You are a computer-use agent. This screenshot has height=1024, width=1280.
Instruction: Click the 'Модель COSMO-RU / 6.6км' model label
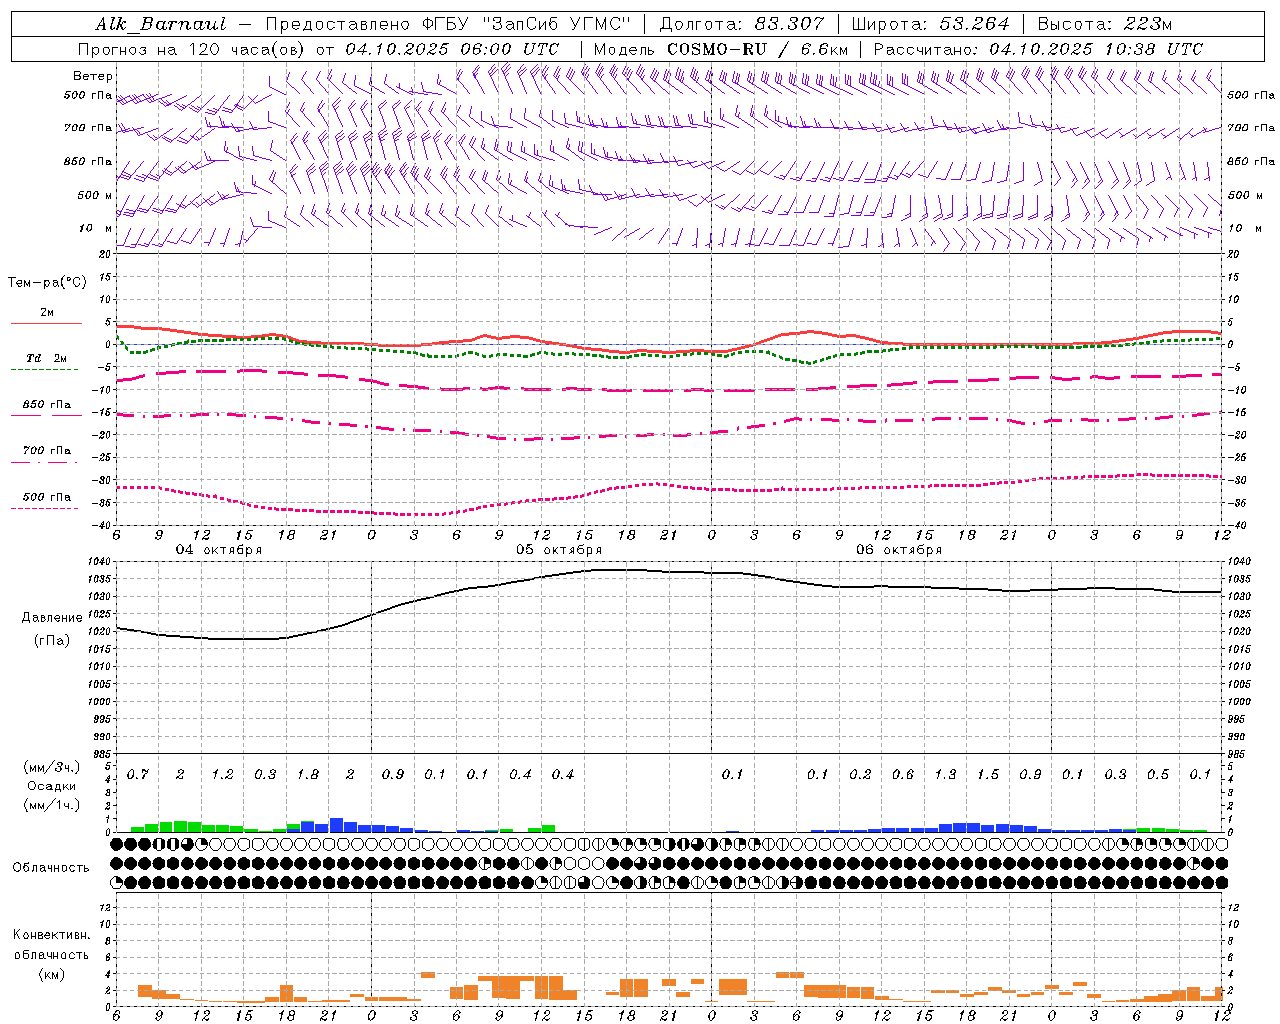click(x=721, y=49)
